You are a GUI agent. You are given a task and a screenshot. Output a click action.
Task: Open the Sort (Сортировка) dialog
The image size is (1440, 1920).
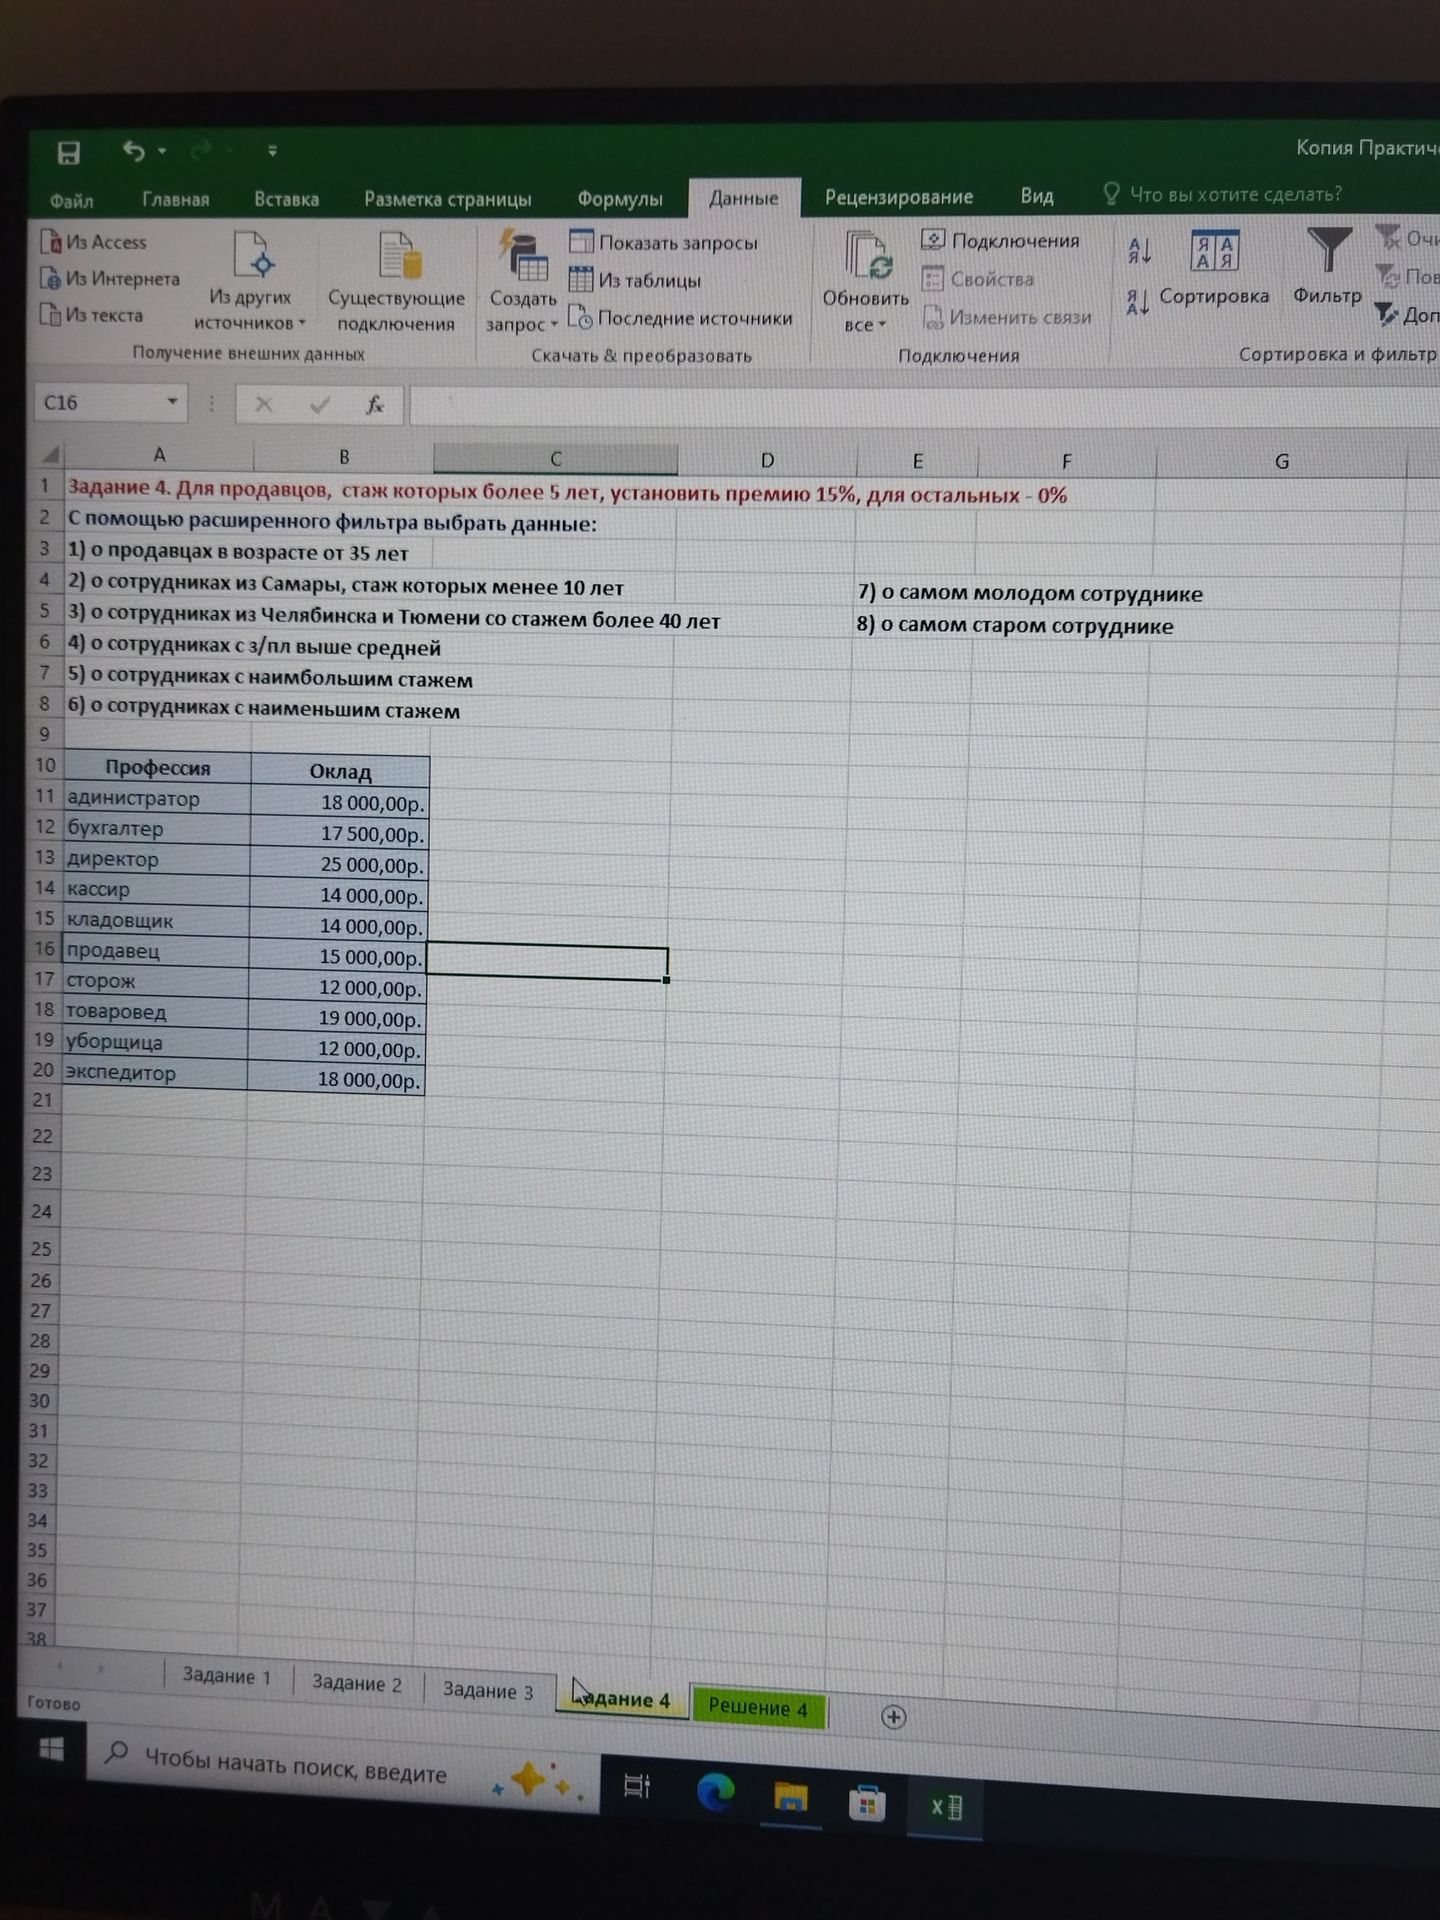(1214, 268)
